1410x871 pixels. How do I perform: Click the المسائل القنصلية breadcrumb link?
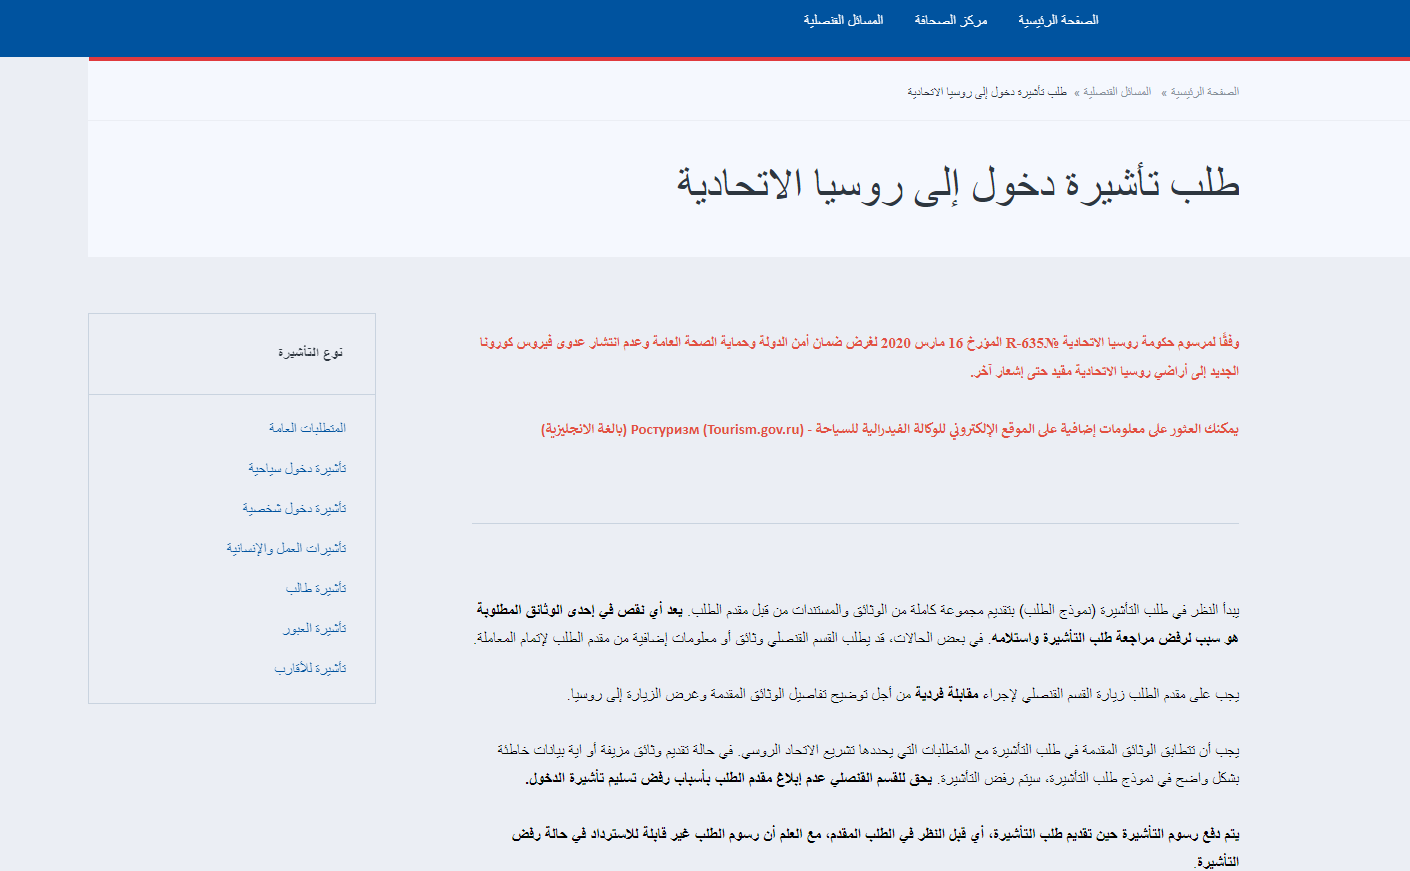point(1117,92)
